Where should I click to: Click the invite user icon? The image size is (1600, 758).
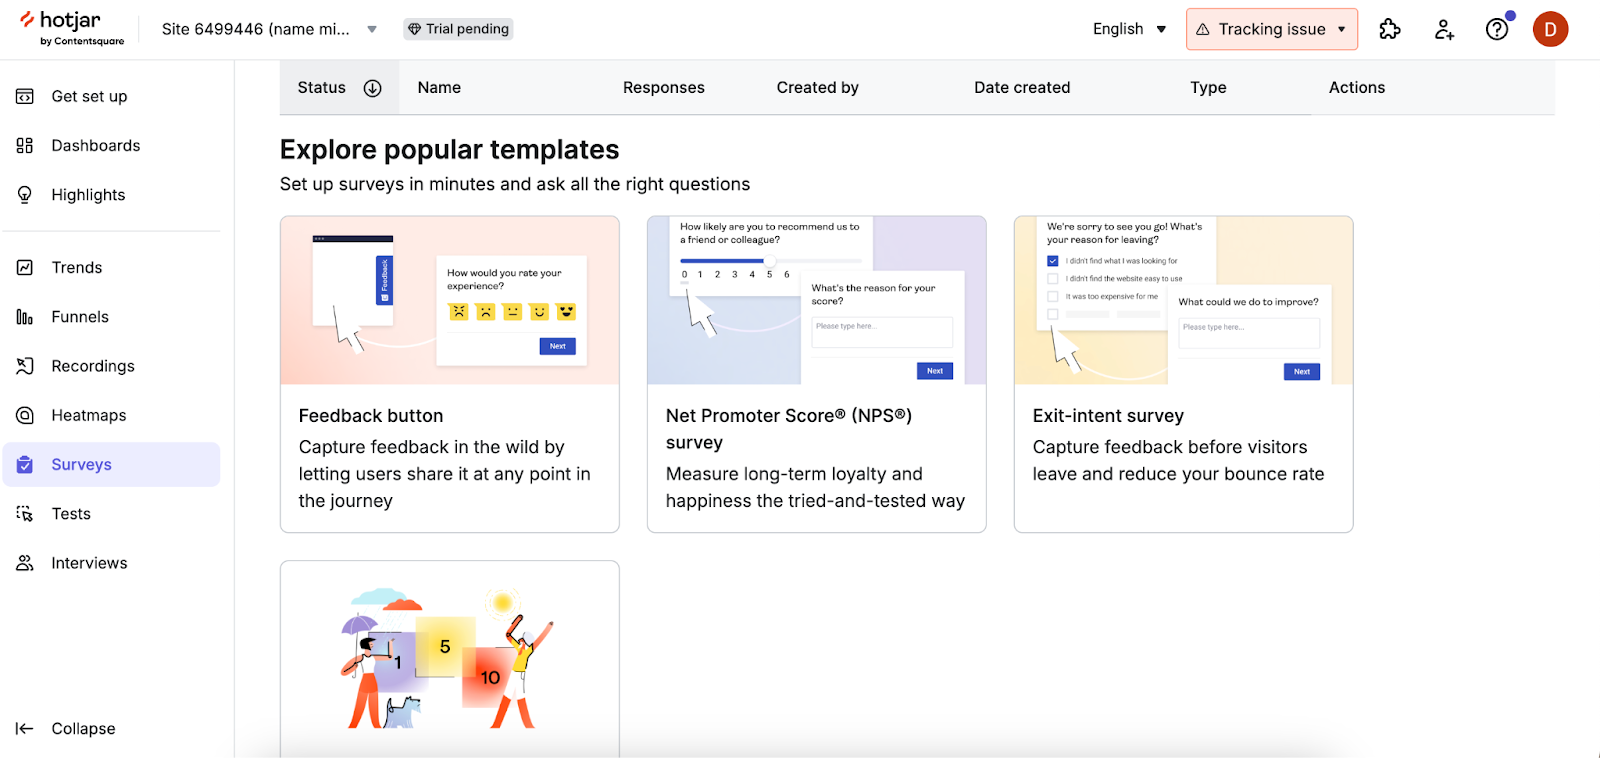coord(1443,29)
